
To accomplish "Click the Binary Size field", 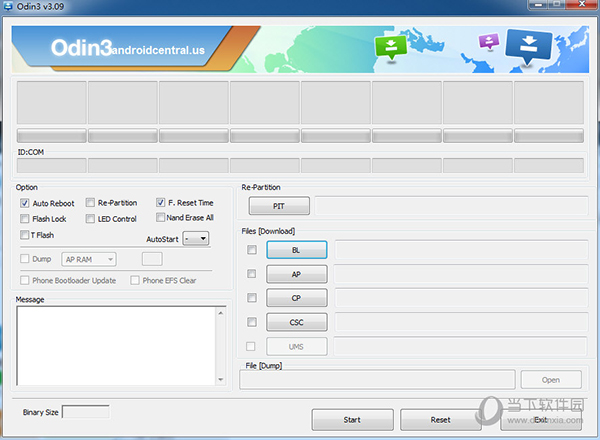I will [x=85, y=412].
